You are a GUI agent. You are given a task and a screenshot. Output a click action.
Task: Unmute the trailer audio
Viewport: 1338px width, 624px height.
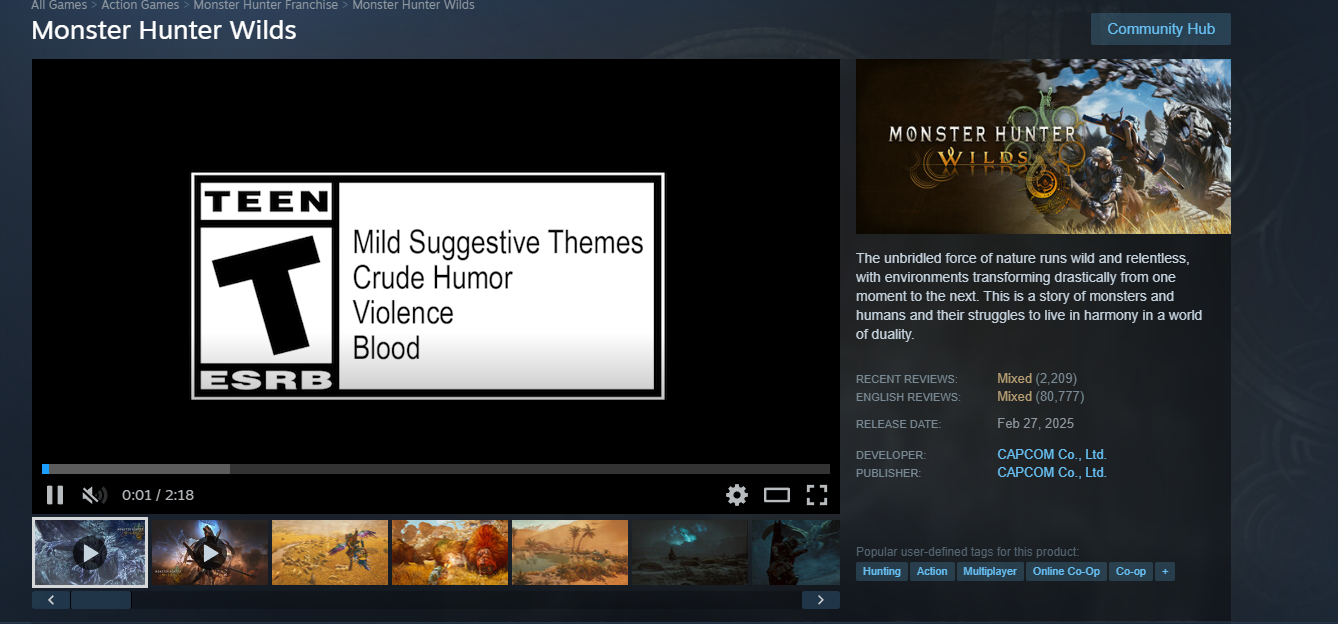coord(94,494)
